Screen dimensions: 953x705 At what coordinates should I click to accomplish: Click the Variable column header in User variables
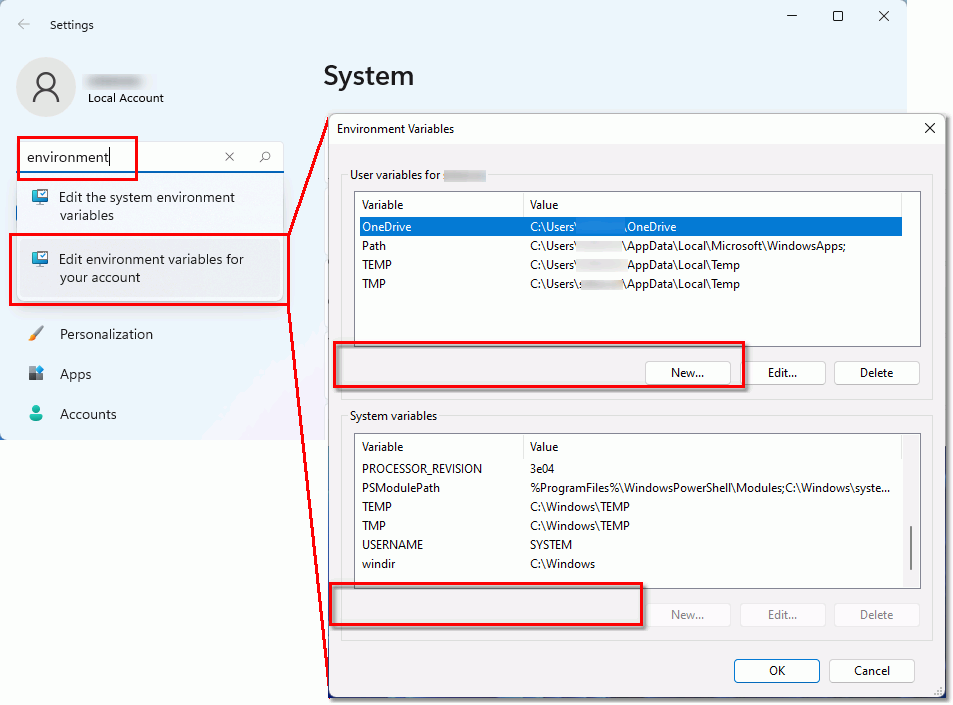439,205
